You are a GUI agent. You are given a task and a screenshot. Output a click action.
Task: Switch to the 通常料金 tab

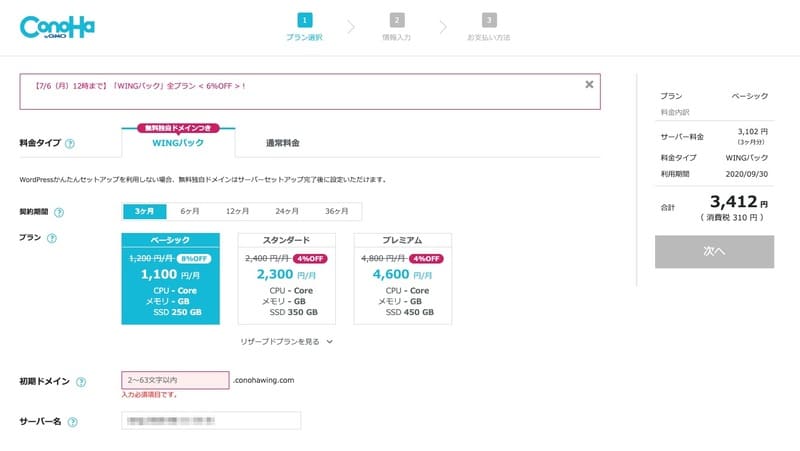[x=283, y=143]
